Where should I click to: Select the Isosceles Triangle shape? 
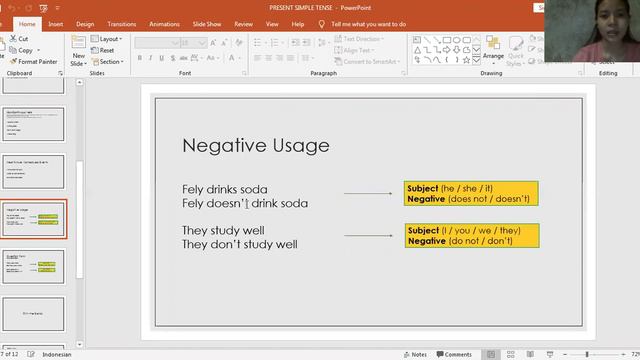(x=417, y=50)
